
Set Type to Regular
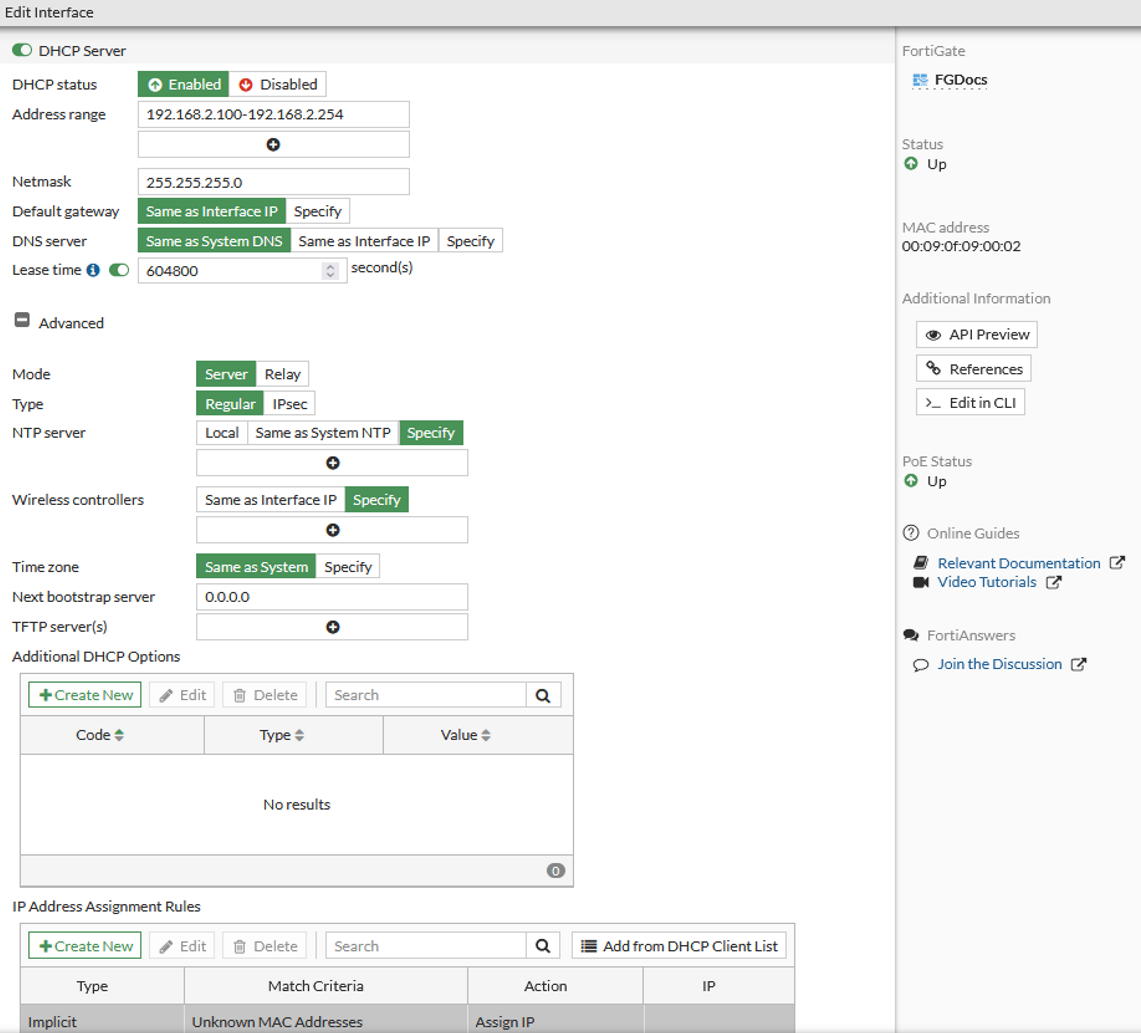click(x=230, y=404)
